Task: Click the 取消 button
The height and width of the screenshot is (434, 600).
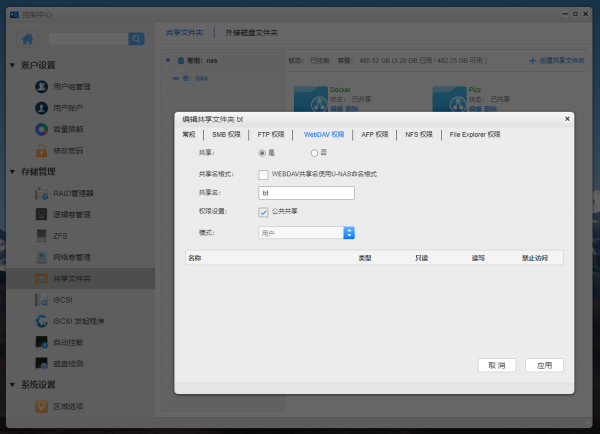Action: coord(497,365)
